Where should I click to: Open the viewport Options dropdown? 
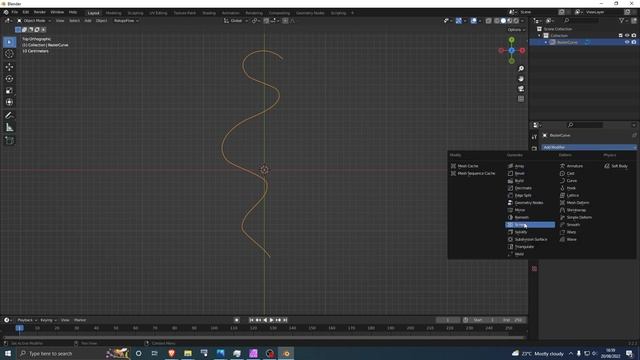click(x=516, y=30)
